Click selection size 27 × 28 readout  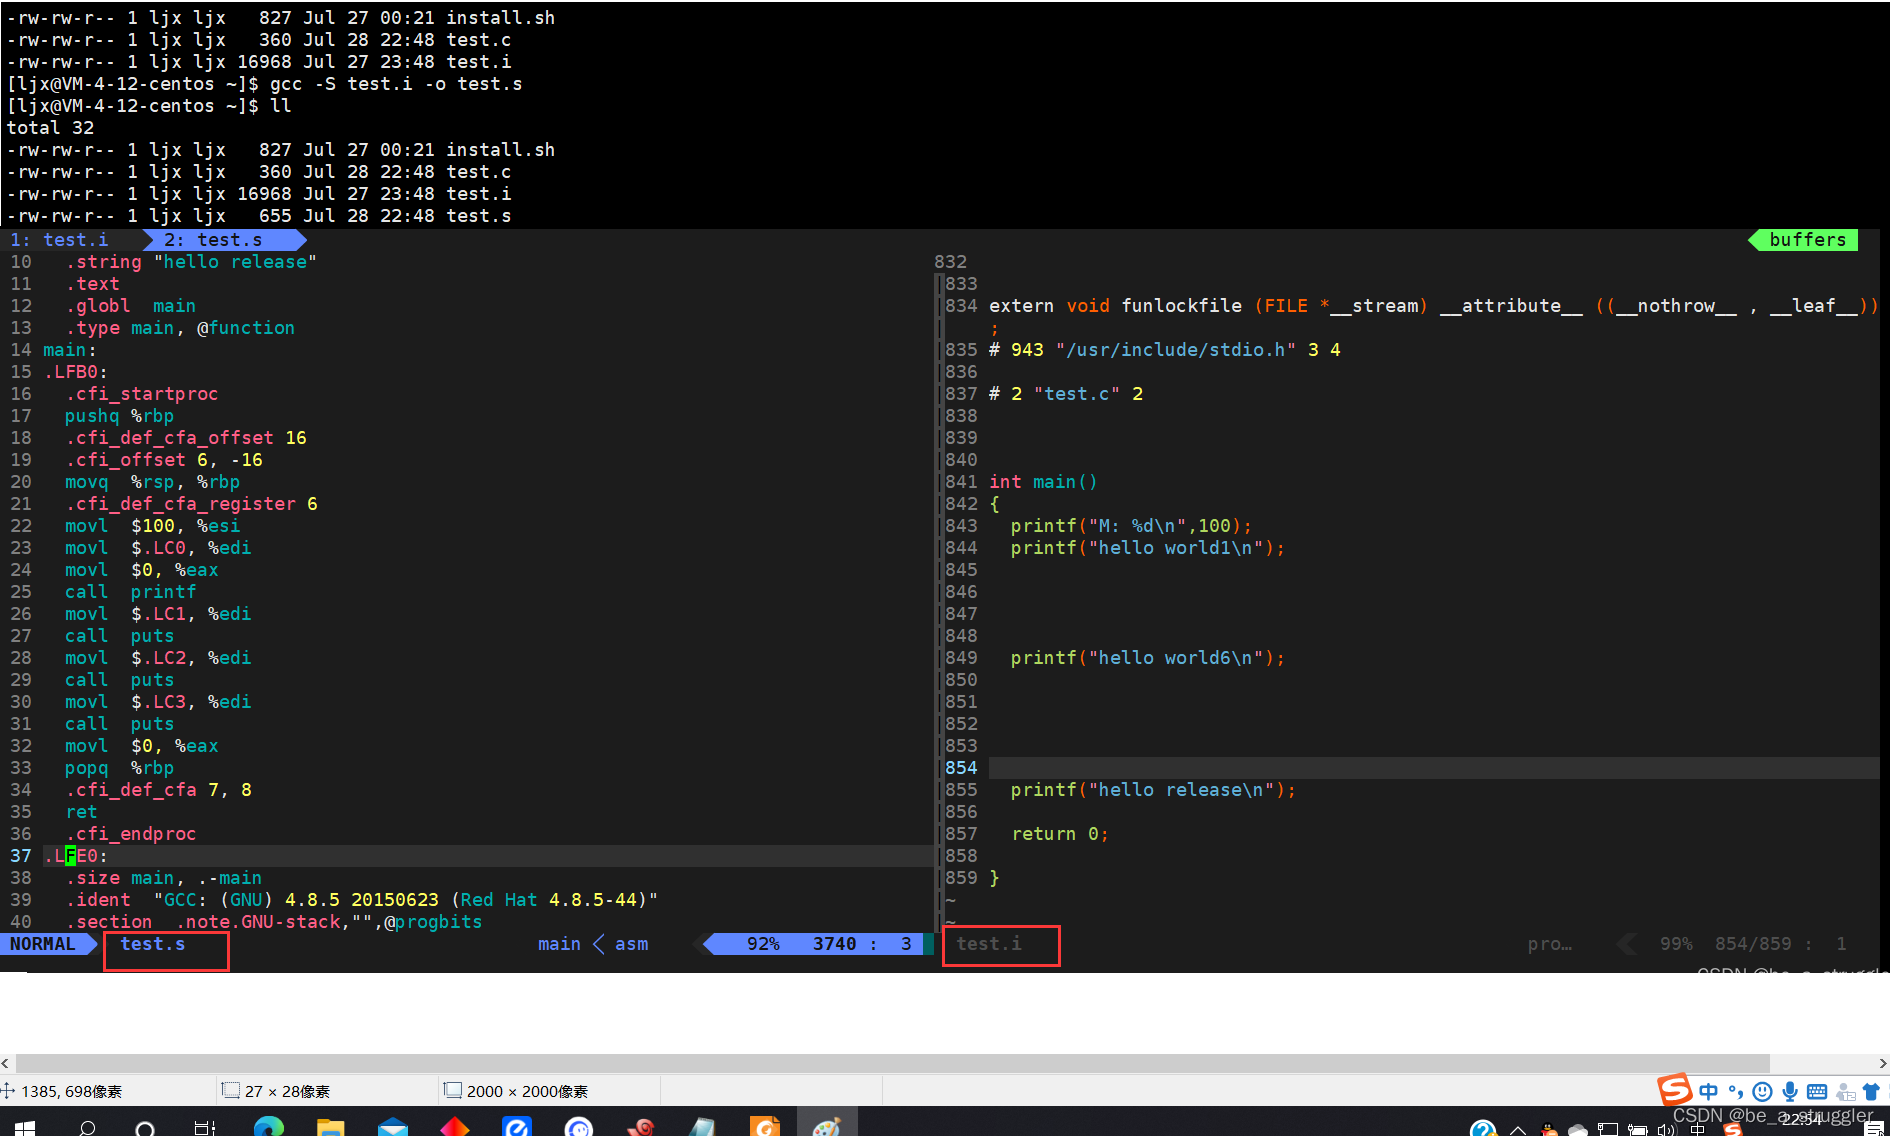287,1091
